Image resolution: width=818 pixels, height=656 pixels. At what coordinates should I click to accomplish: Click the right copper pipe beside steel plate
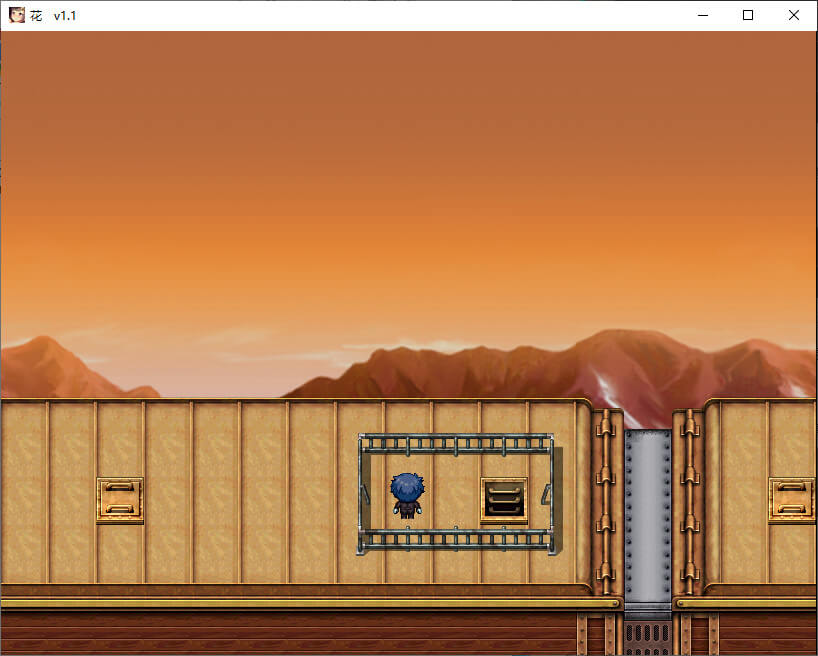[690, 500]
